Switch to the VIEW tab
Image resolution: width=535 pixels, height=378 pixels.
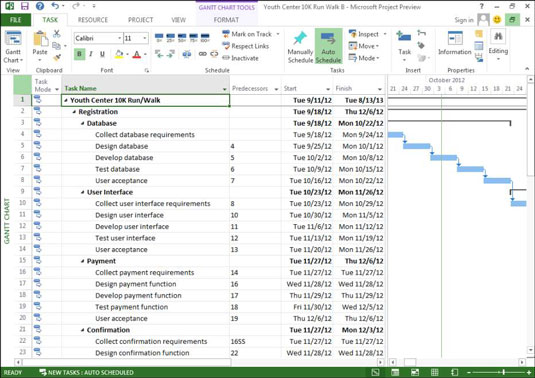[178, 20]
